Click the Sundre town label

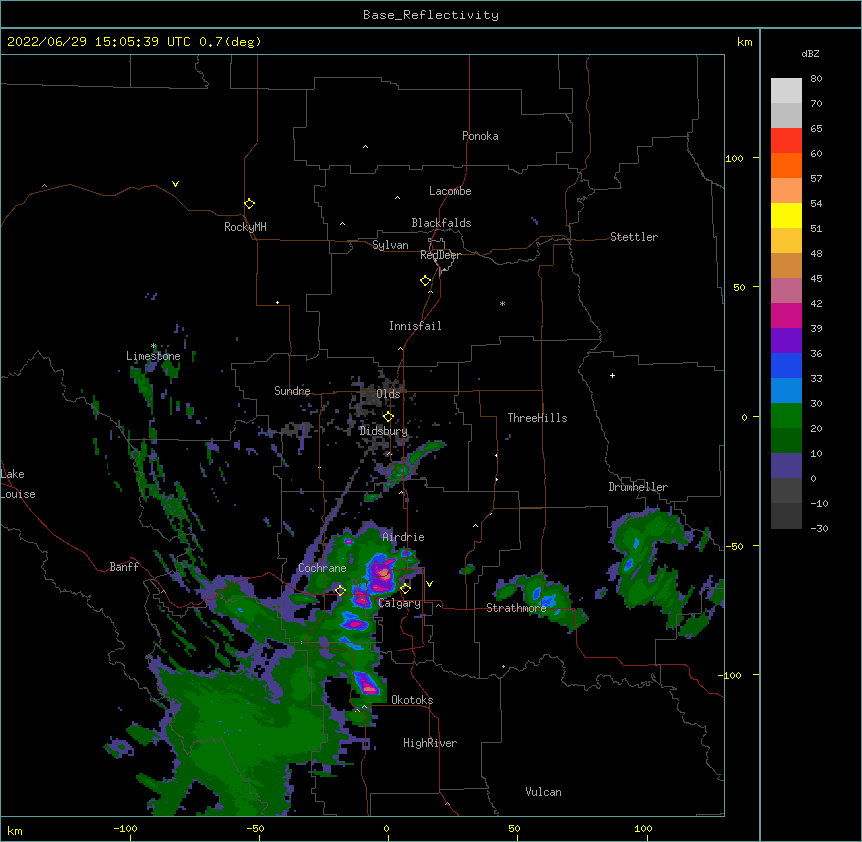292,391
